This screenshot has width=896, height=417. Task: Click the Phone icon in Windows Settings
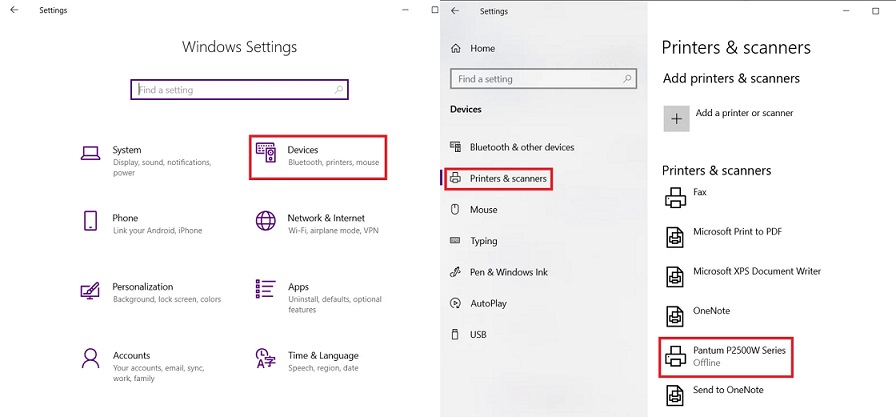click(90, 220)
